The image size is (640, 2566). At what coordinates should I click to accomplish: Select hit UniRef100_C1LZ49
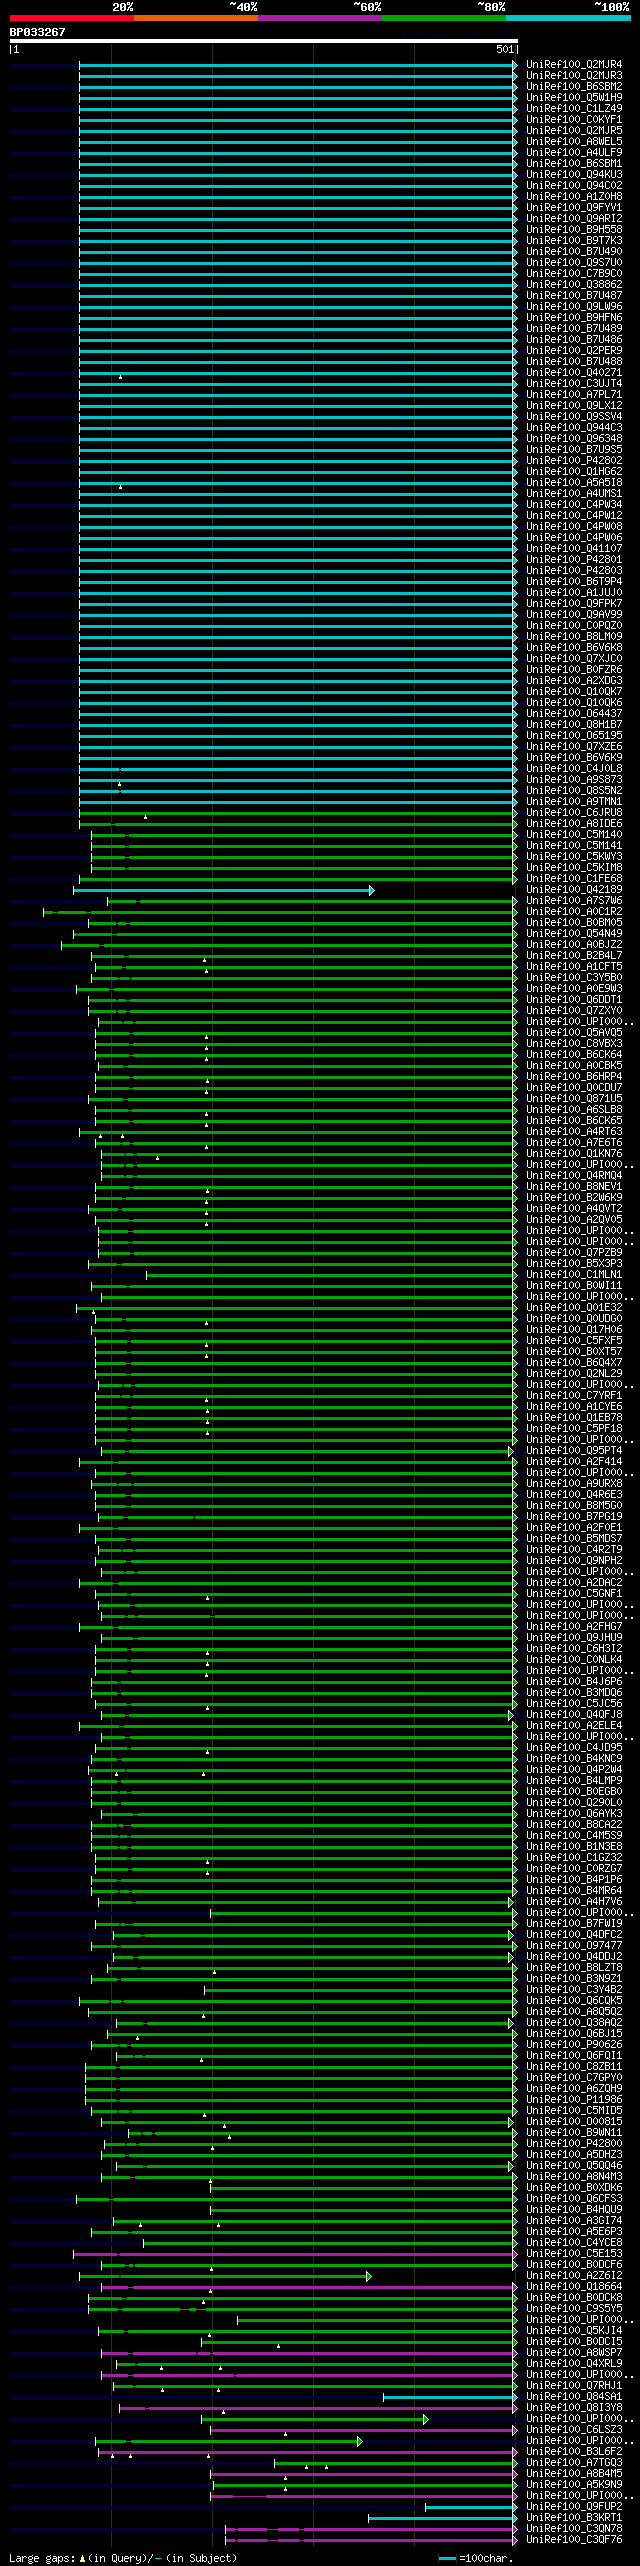[x=574, y=109]
